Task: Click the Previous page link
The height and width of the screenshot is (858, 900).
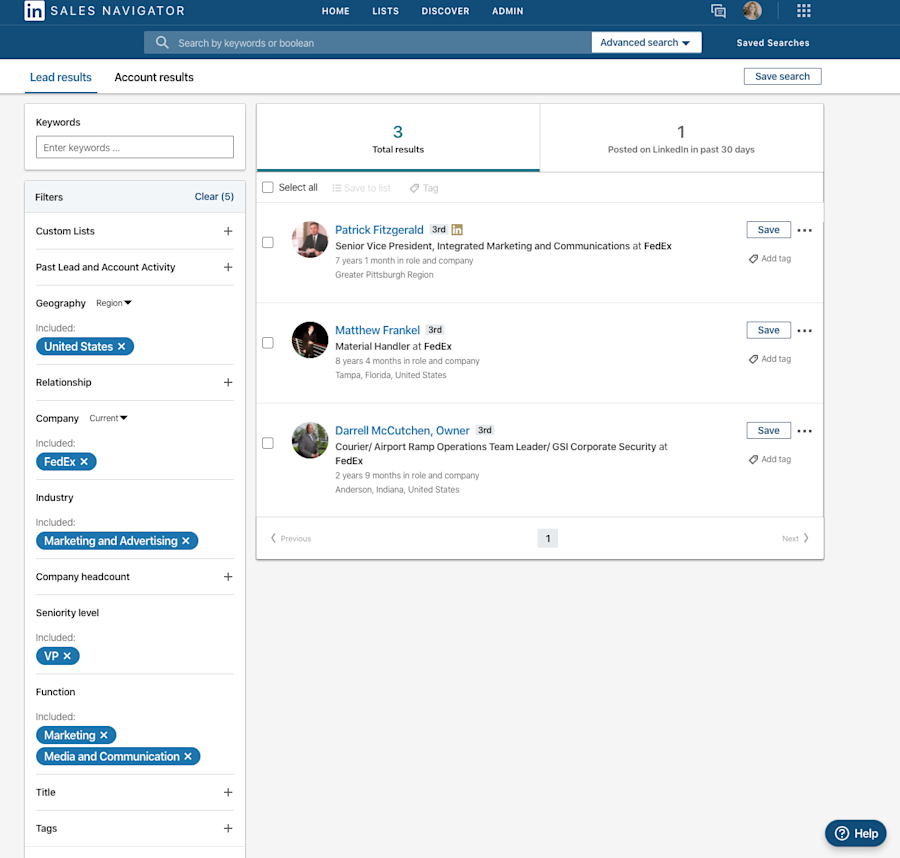Action: click(x=291, y=538)
